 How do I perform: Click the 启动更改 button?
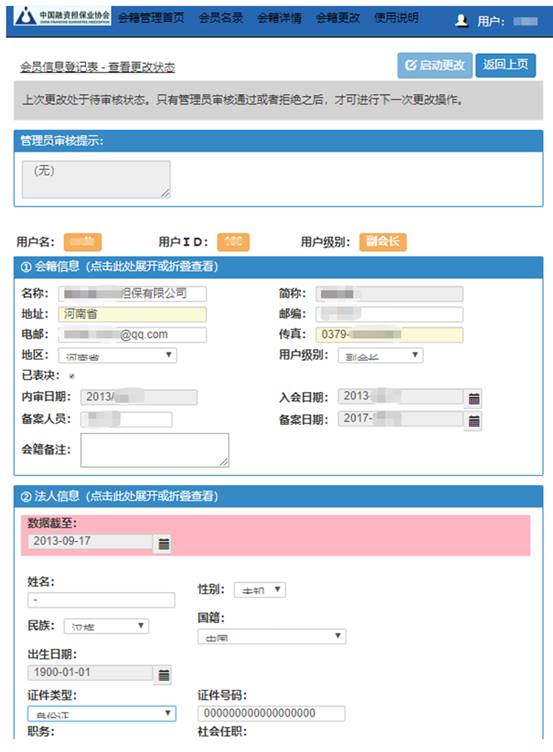435,65
